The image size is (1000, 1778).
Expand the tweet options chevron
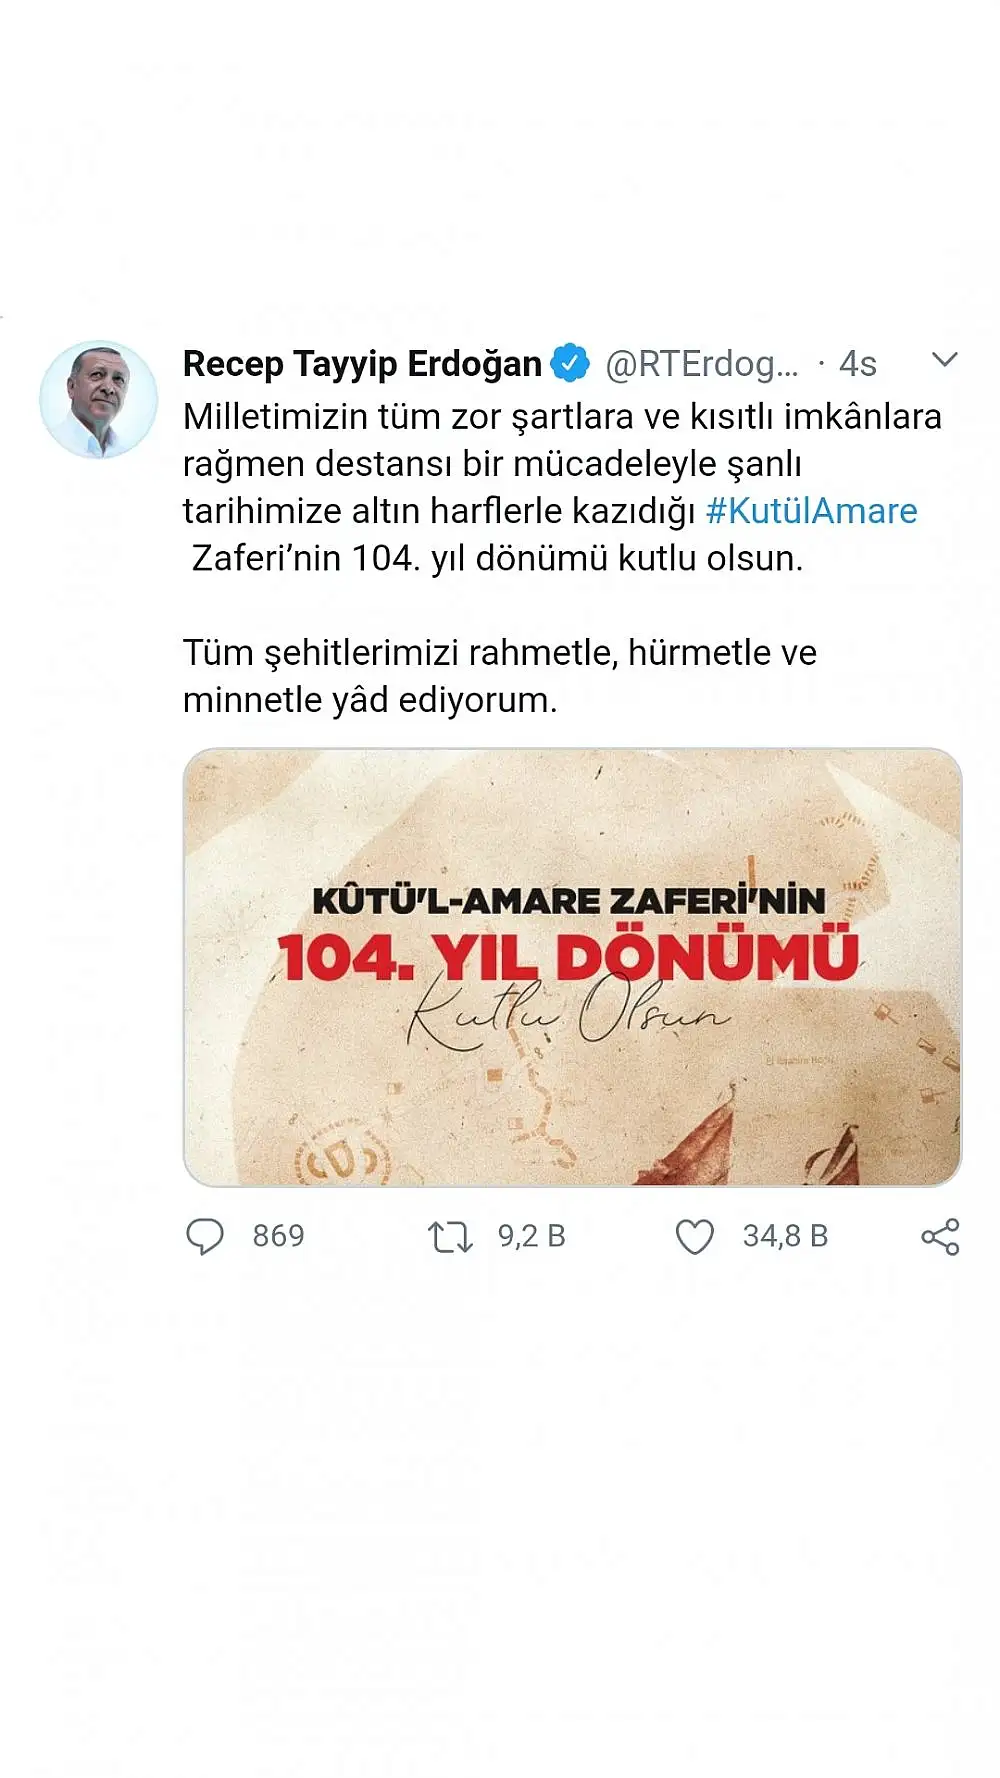(x=944, y=360)
